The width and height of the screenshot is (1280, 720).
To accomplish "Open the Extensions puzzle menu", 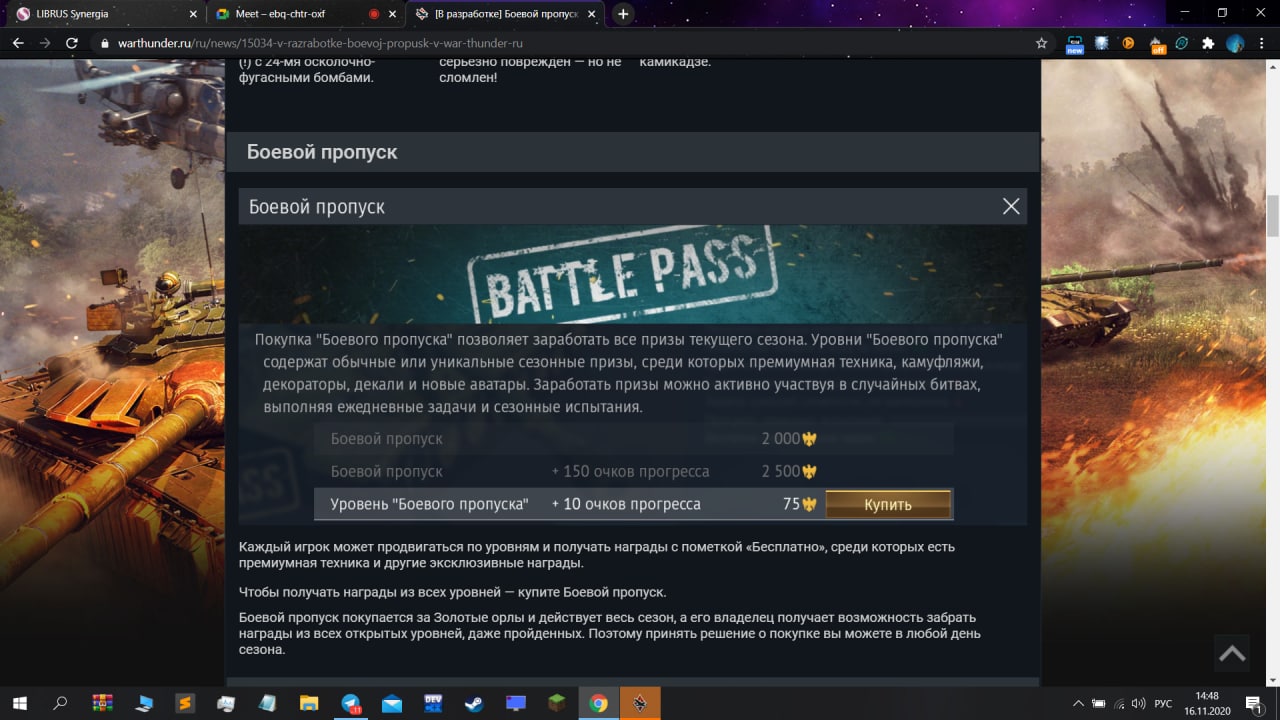I will pos(1208,43).
